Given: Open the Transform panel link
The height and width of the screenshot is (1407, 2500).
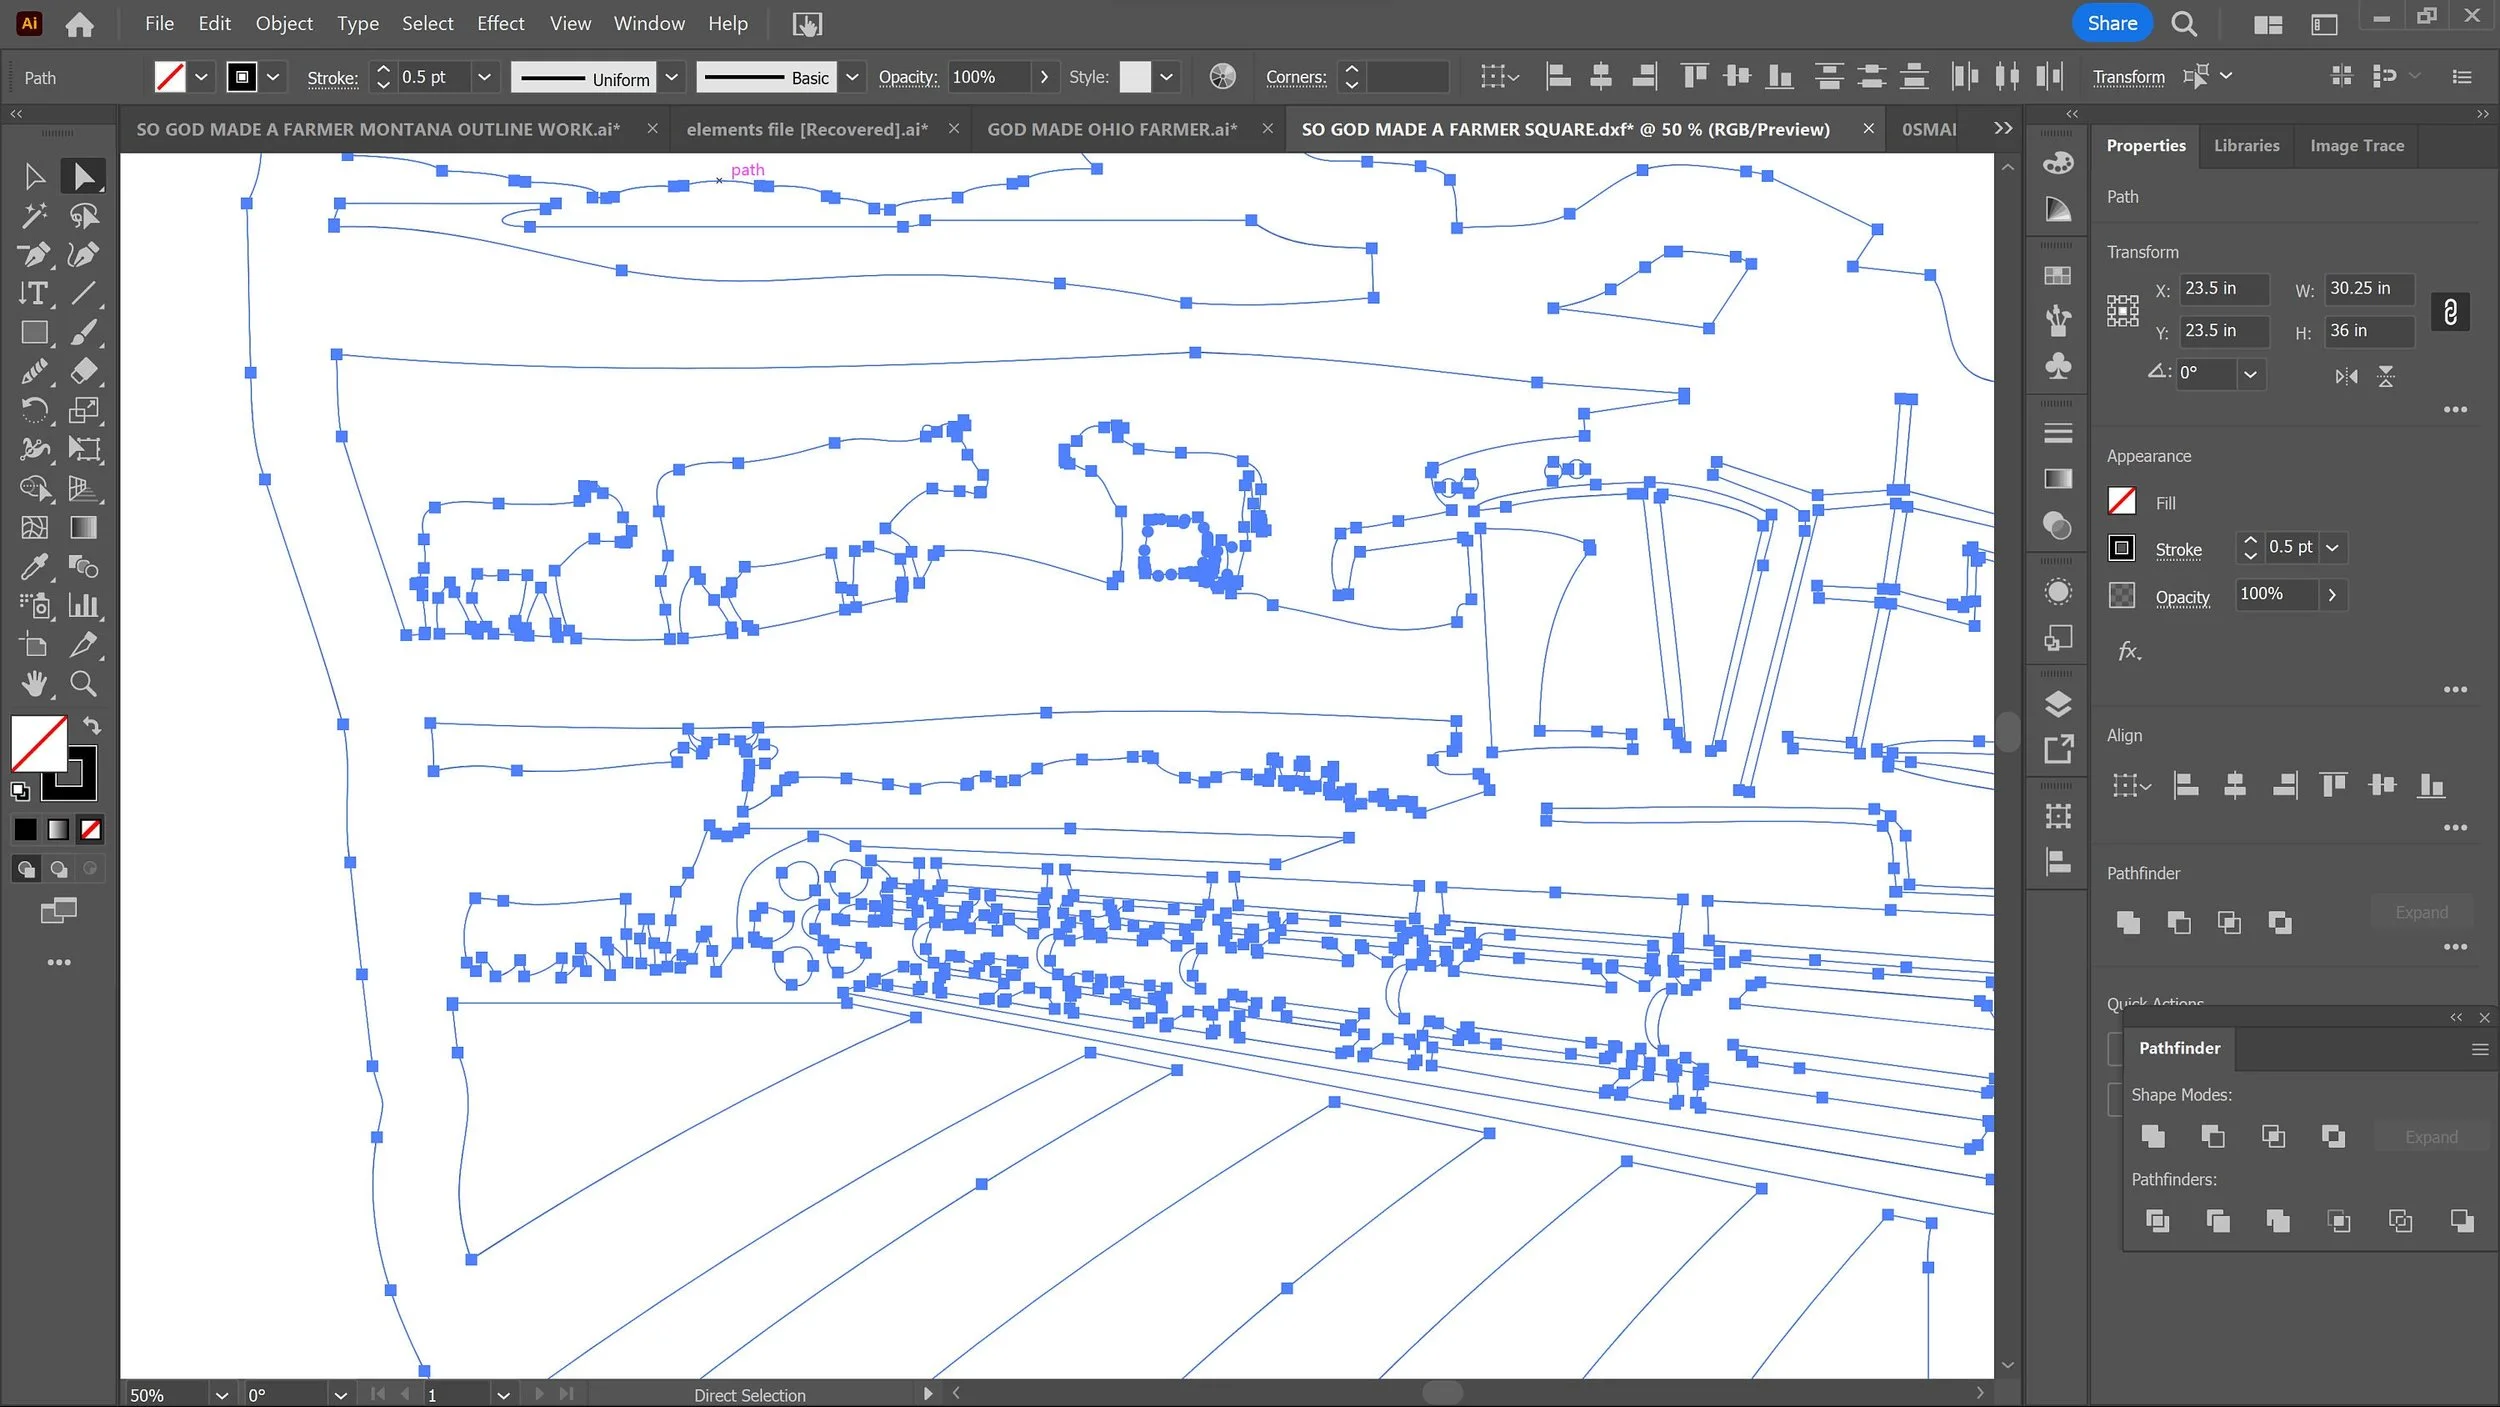Looking at the screenshot, I should click(2128, 77).
